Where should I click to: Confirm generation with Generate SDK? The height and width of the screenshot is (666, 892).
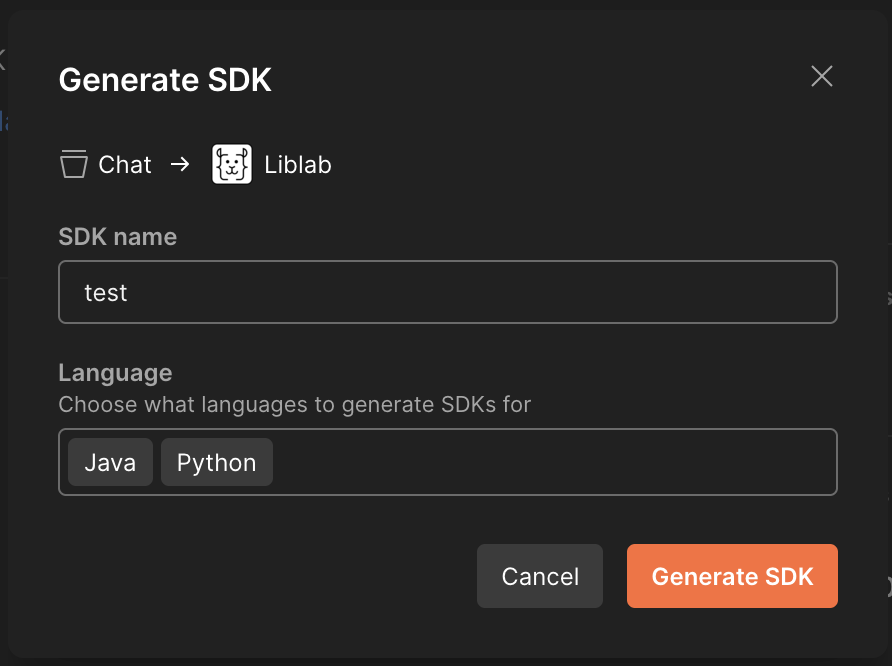[x=732, y=576]
